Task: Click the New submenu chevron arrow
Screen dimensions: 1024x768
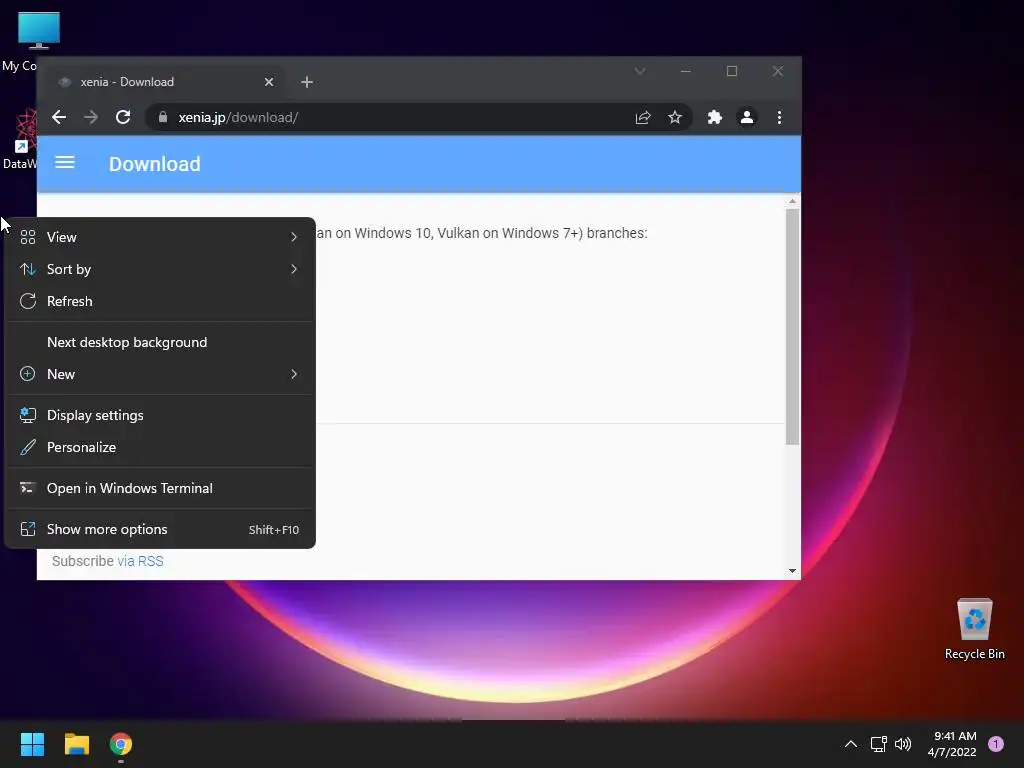Action: pos(294,374)
